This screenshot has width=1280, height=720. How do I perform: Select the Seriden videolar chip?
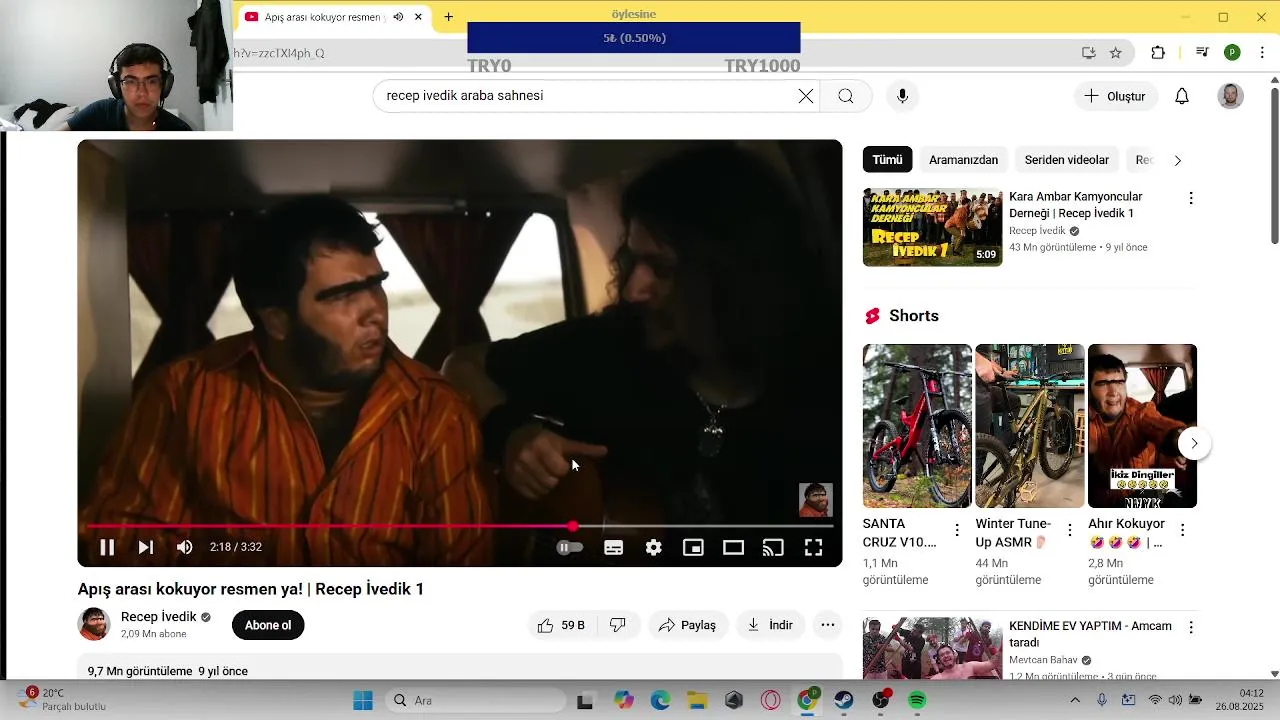pyautogui.click(x=1067, y=160)
